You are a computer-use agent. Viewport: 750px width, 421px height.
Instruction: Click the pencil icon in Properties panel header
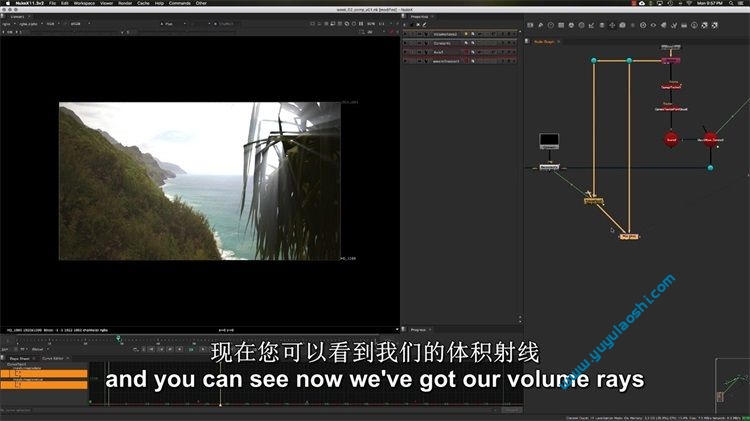[x=424, y=25]
